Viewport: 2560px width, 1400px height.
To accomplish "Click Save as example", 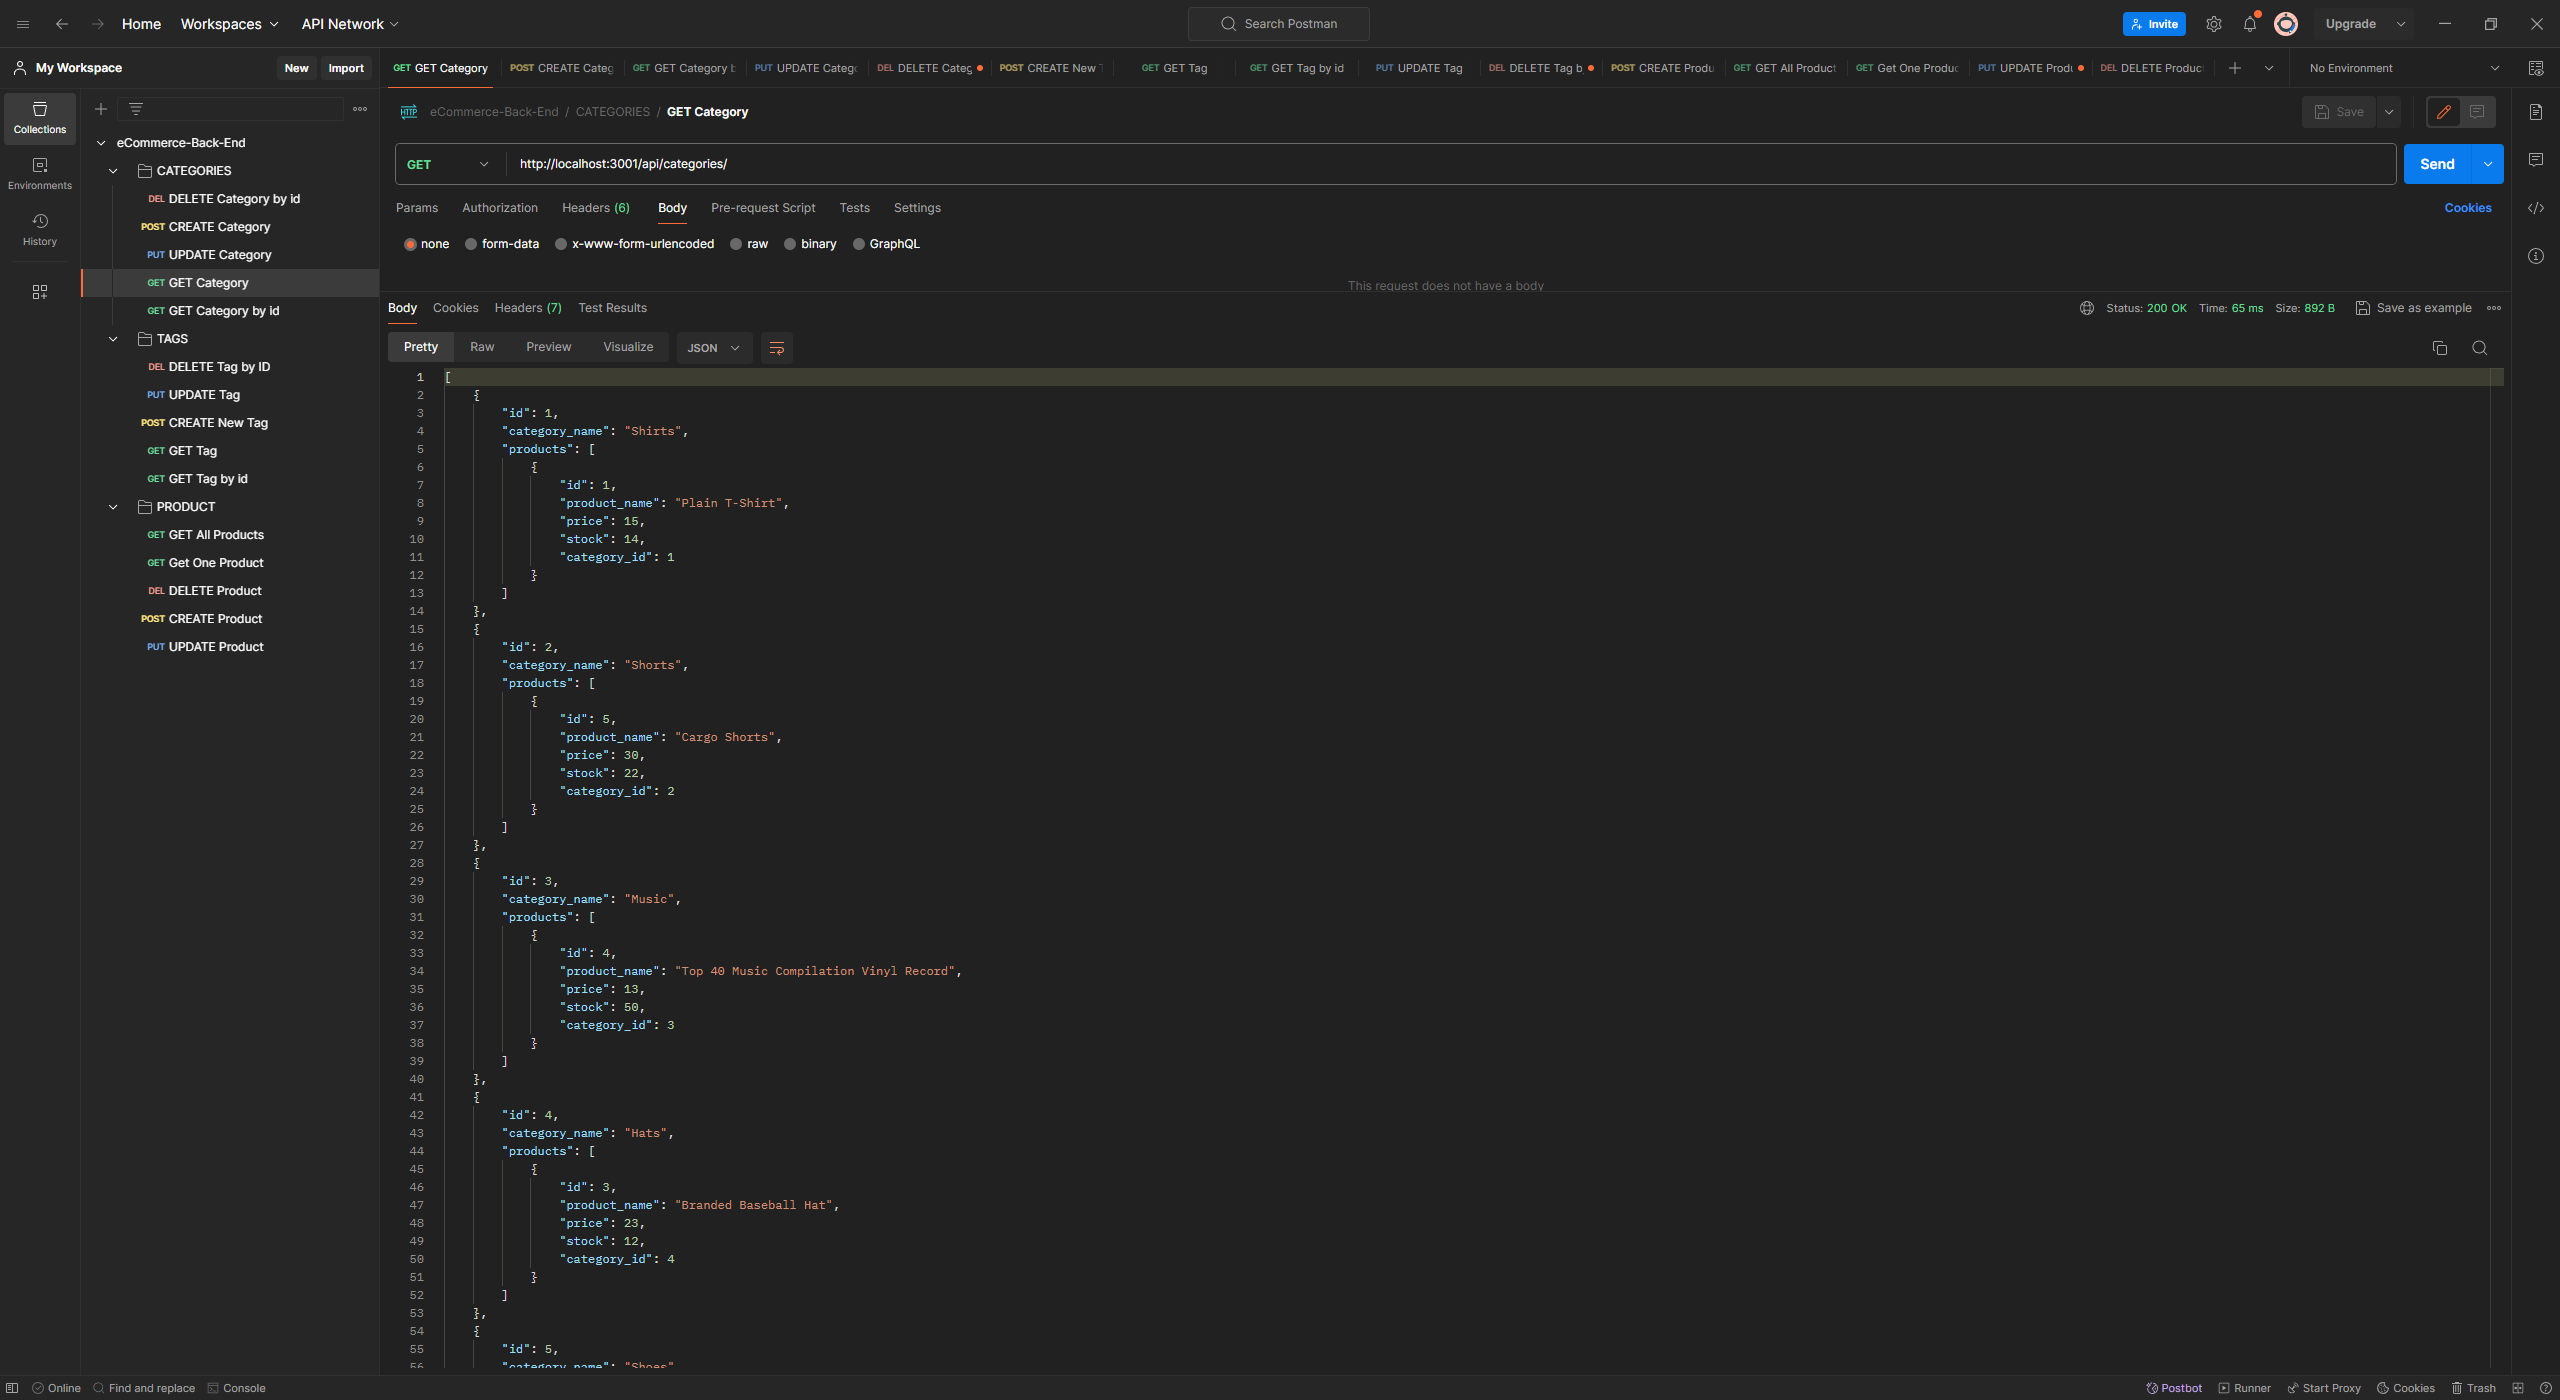I will pos(2413,308).
